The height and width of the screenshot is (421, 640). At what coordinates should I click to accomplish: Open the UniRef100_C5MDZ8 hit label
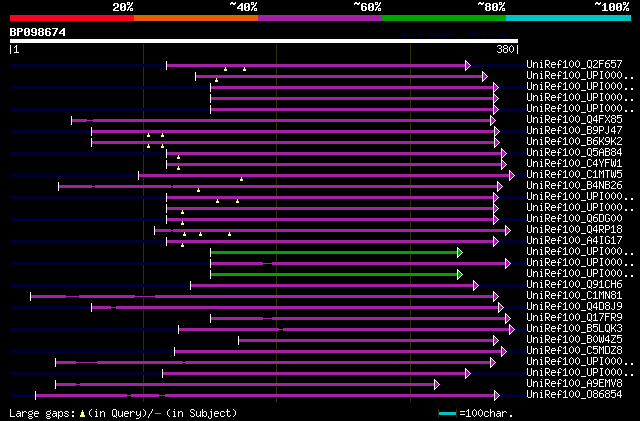coord(574,350)
